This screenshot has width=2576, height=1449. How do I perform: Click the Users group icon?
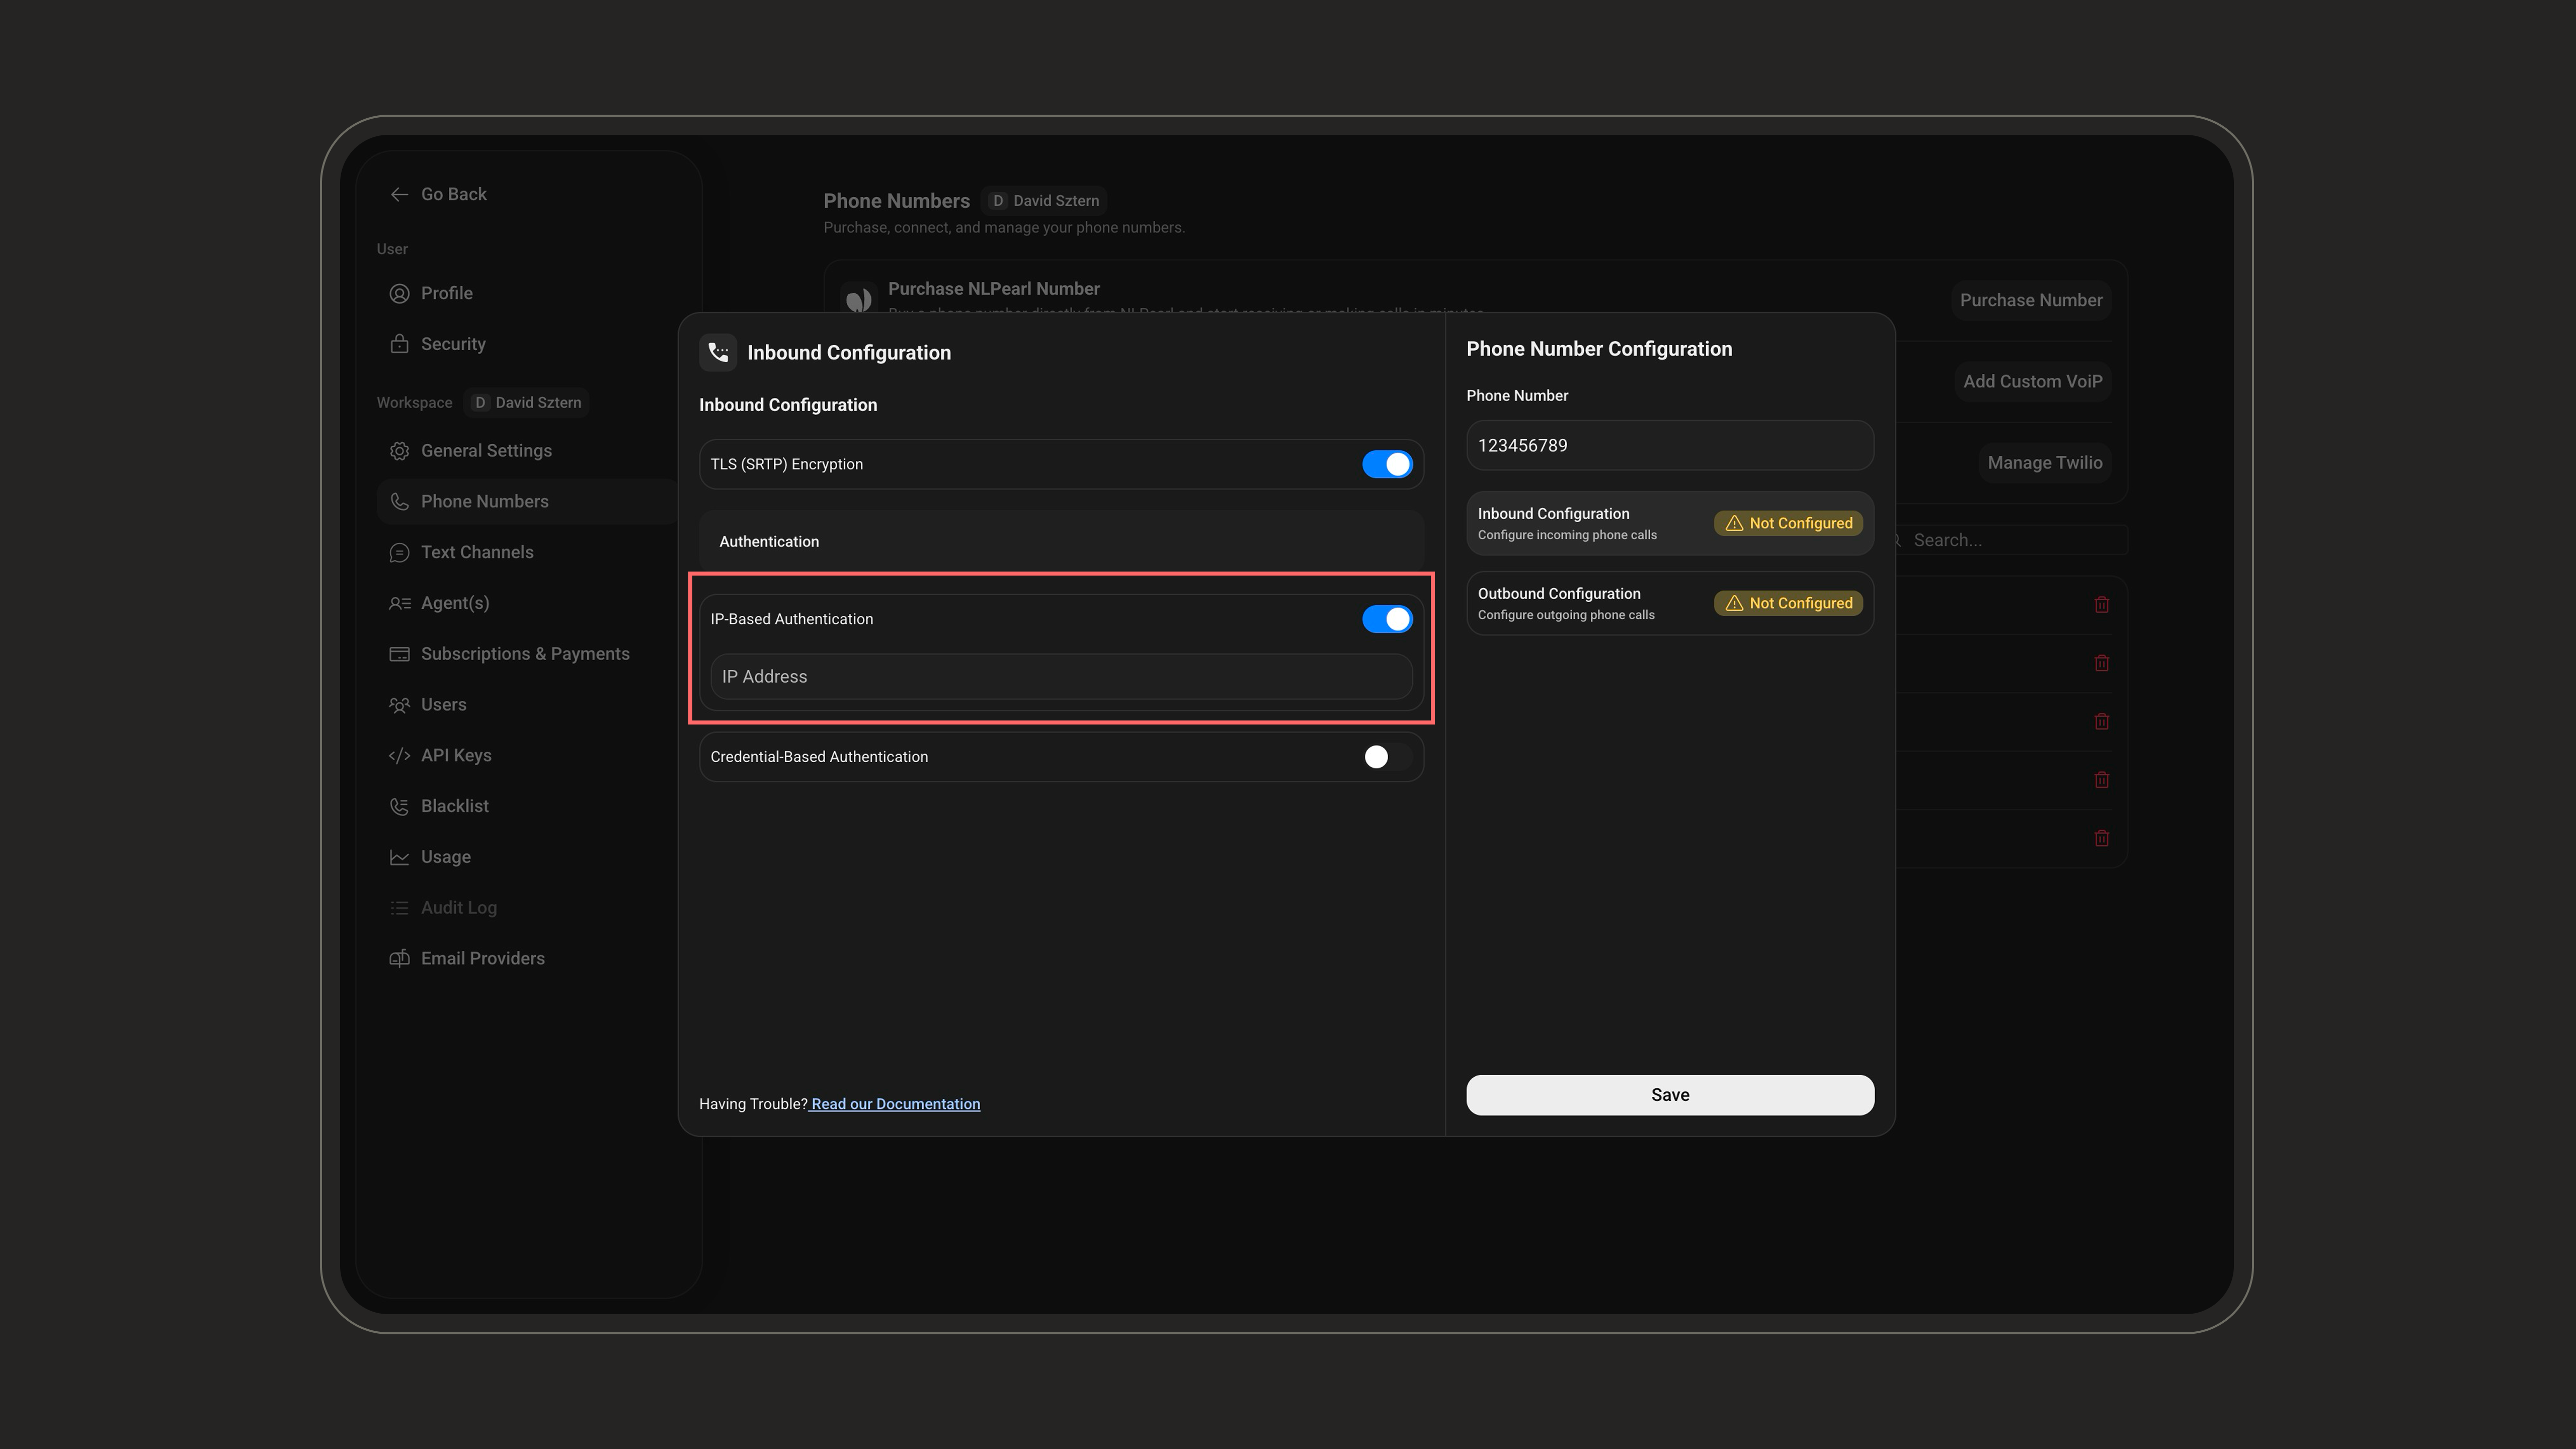[x=399, y=705]
